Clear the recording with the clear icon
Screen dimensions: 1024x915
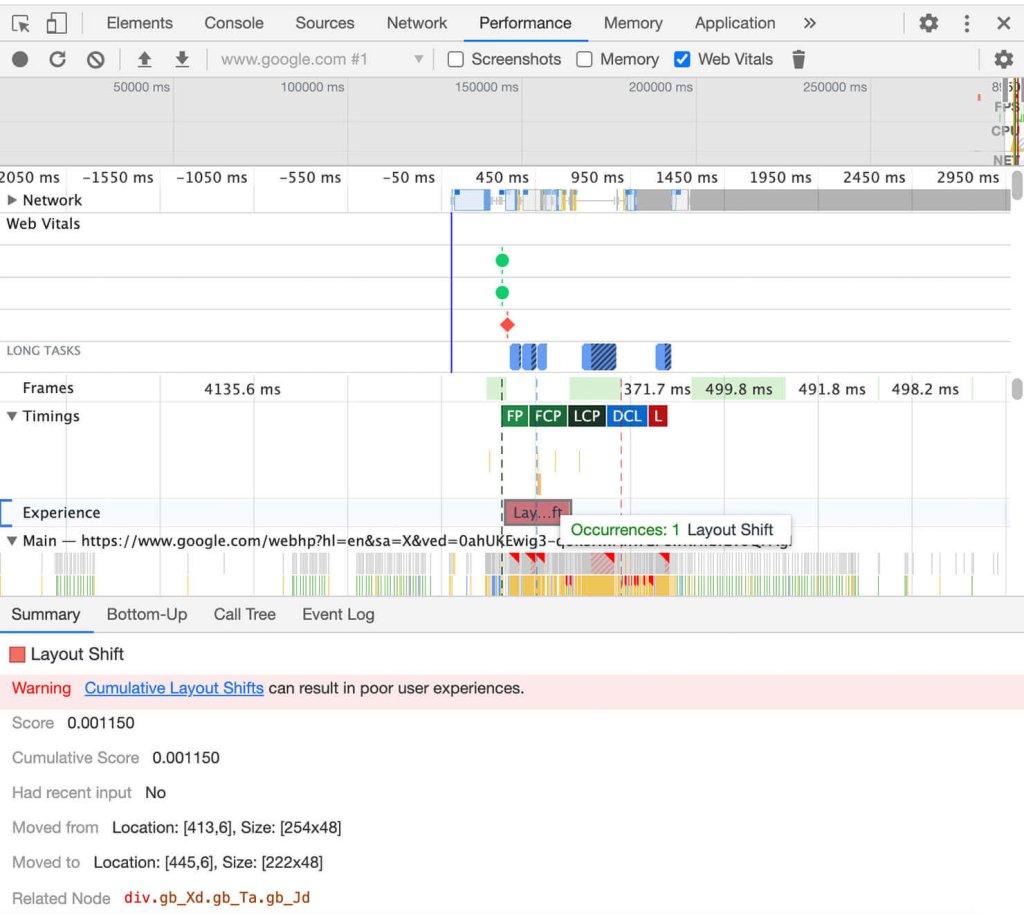click(x=95, y=59)
